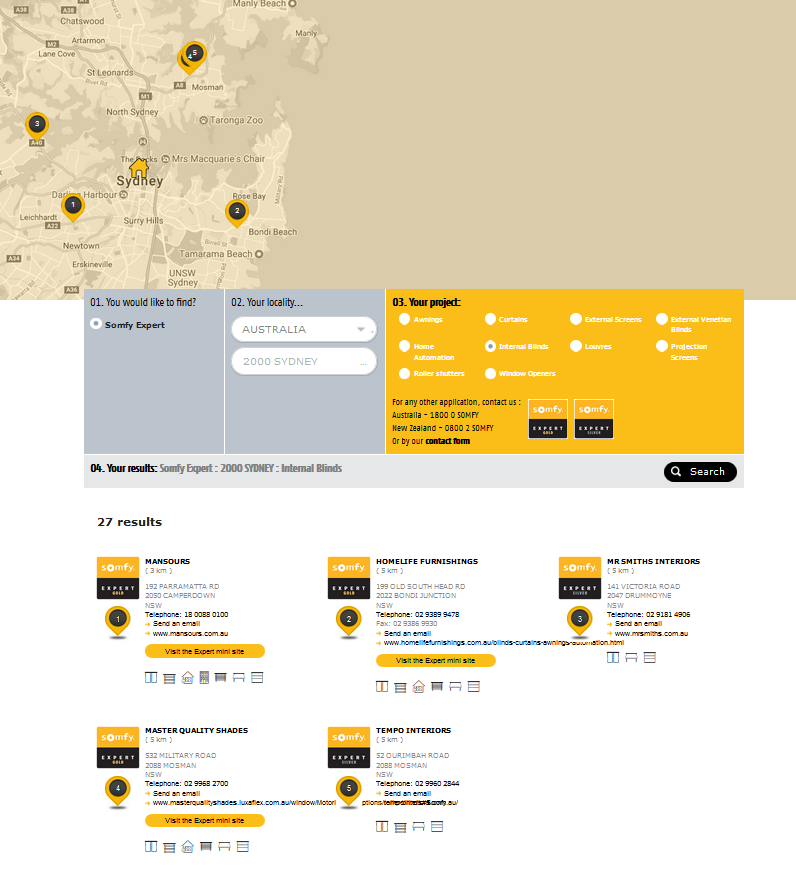Image resolution: width=796 pixels, height=872 pixels.
Task: Click Tempo Interiors' awning icon
Action: click(x=418, y=826)
